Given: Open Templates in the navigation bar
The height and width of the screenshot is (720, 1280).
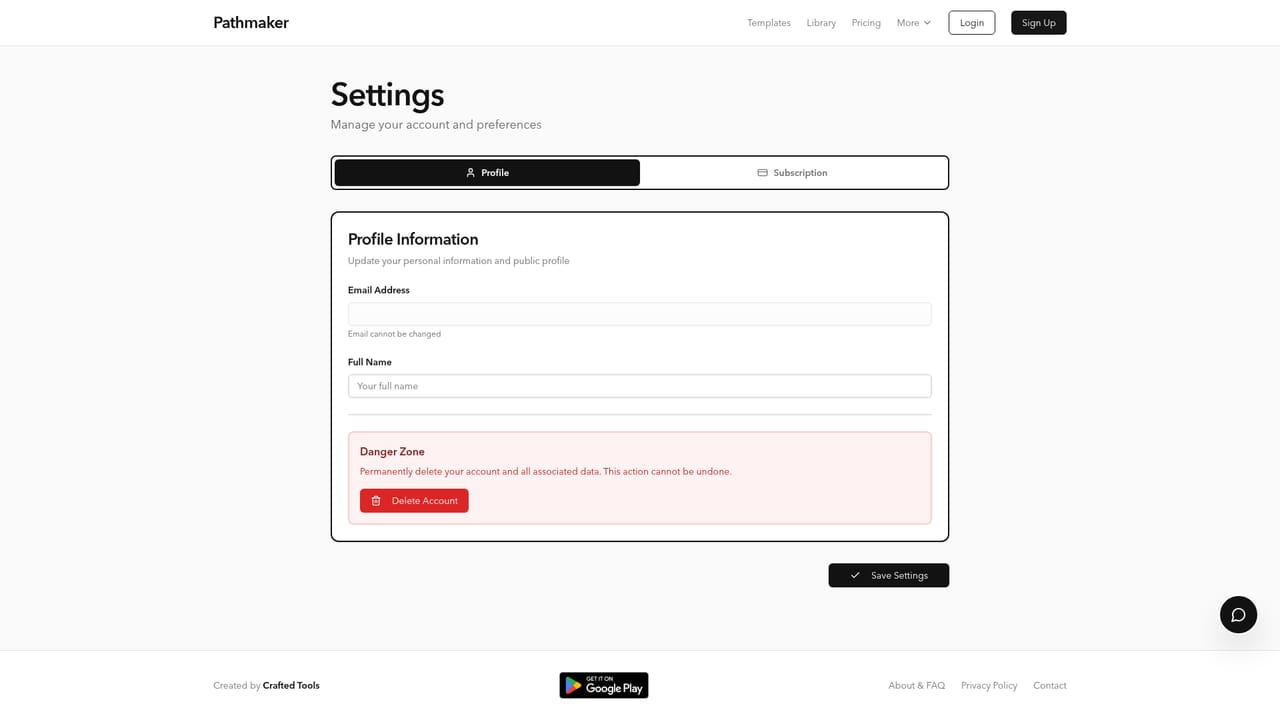Looking at the screenshot, I should tap(769, 23).
